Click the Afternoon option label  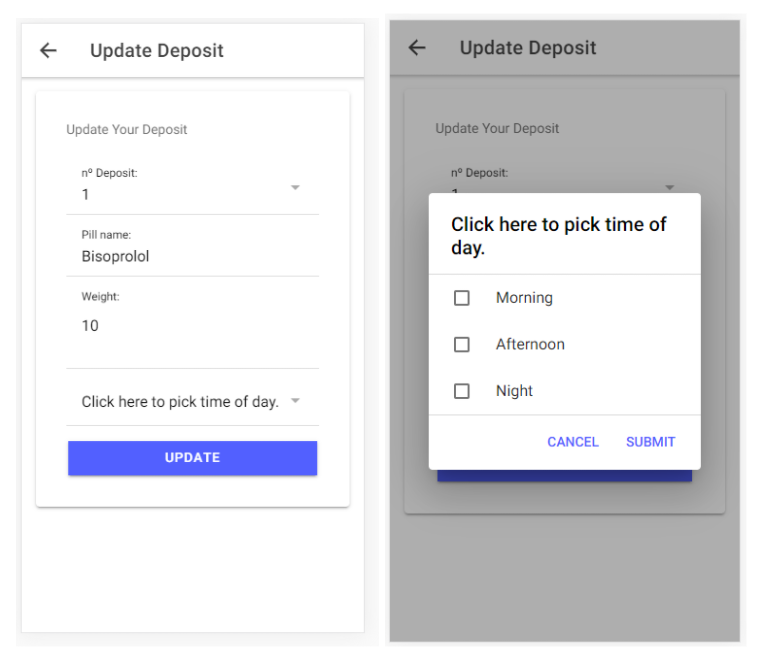[530, 344]
